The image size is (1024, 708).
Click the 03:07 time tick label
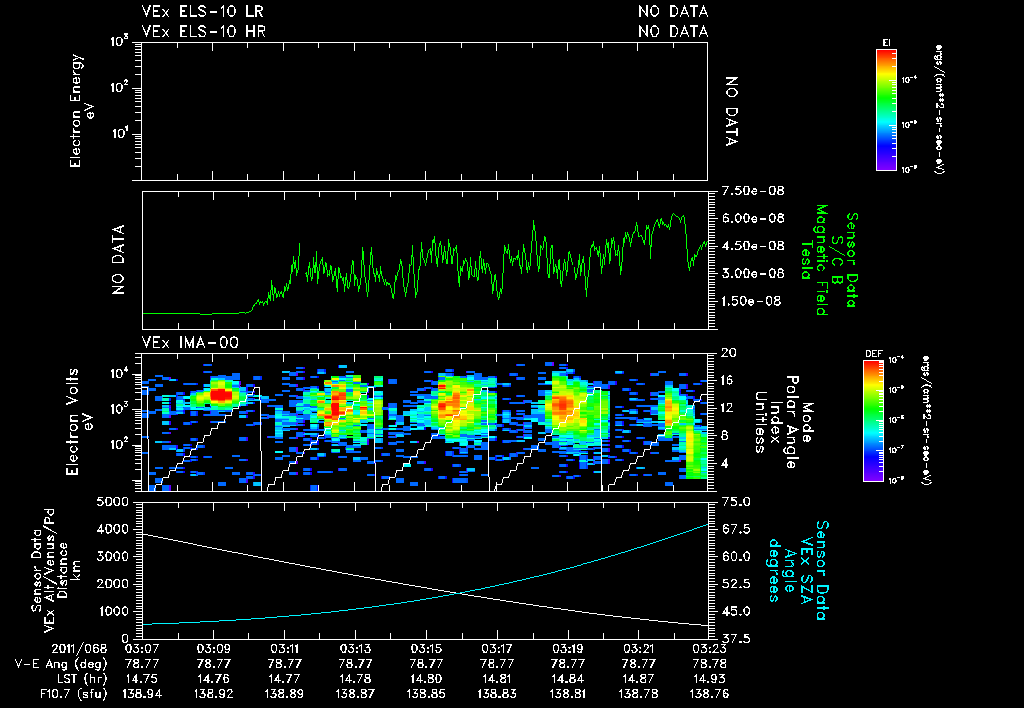(142, 649)
